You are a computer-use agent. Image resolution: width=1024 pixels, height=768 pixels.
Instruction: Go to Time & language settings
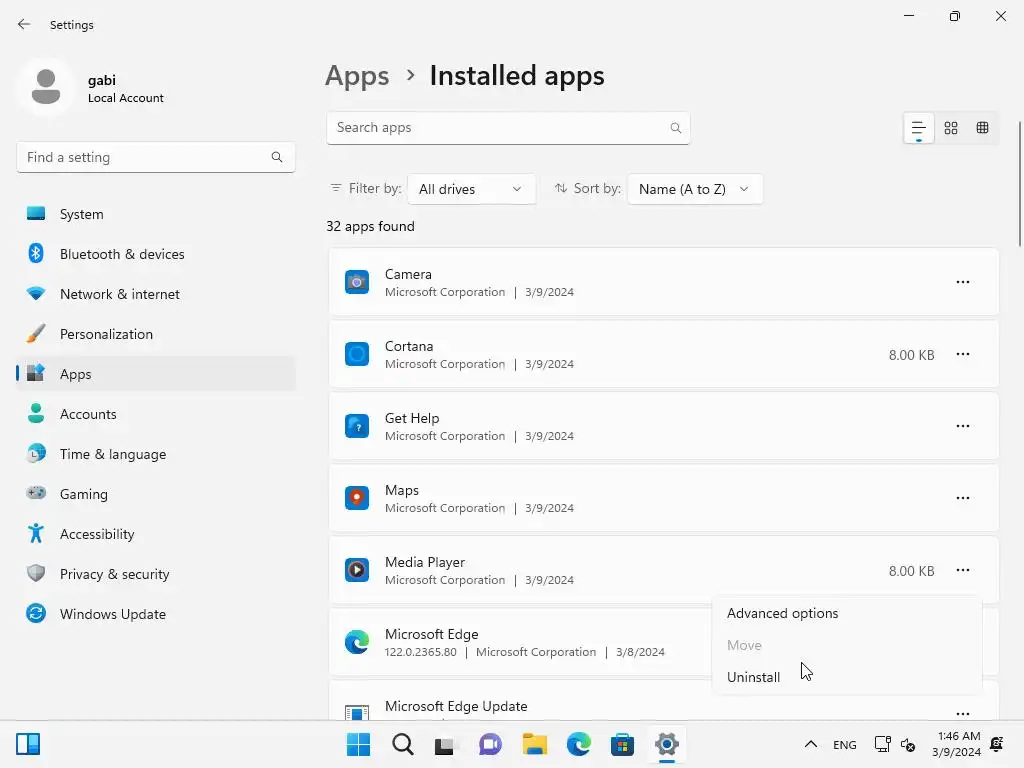(155, 454)
